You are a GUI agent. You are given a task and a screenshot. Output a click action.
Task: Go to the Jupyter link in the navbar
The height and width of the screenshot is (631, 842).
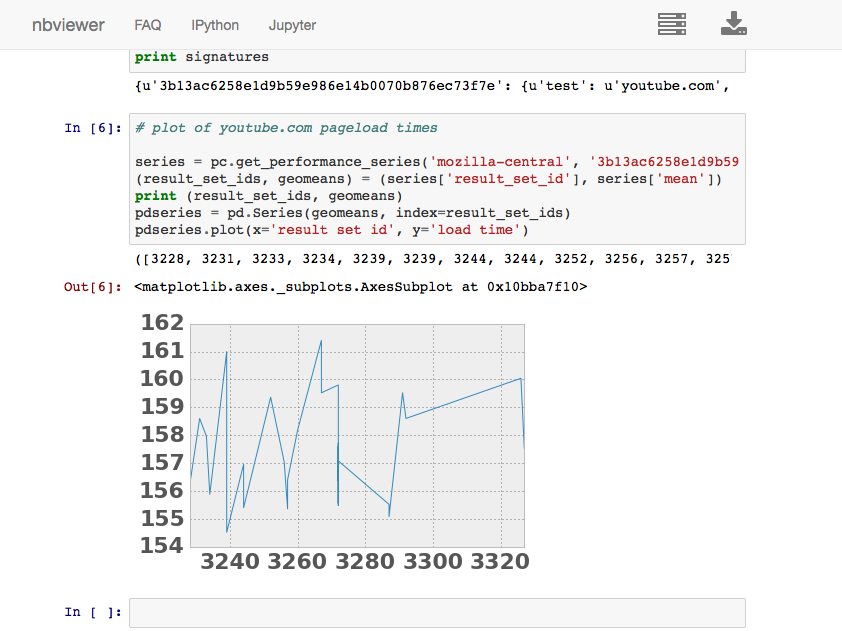(292, 25)
